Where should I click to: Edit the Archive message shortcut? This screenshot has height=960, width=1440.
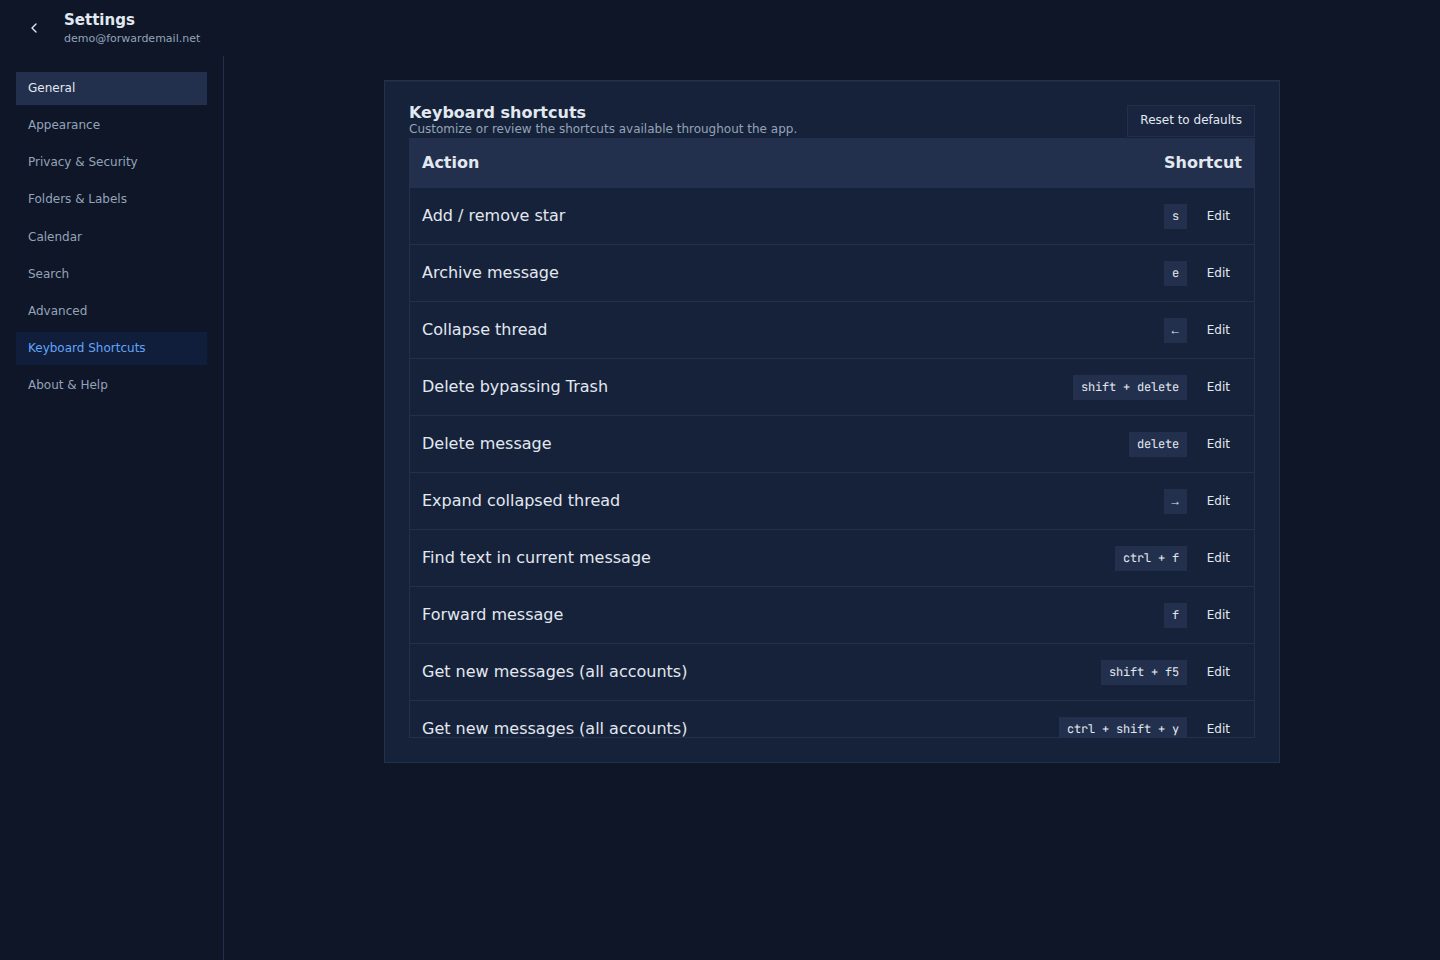click(x=1218, y=273)
